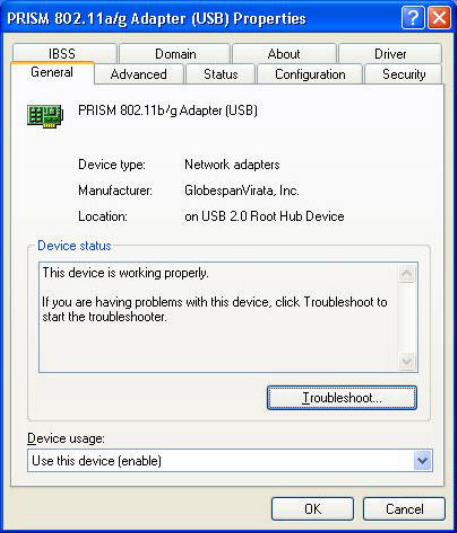
Task: Open the Configuration tab
Action: click(x=310, y=74)
